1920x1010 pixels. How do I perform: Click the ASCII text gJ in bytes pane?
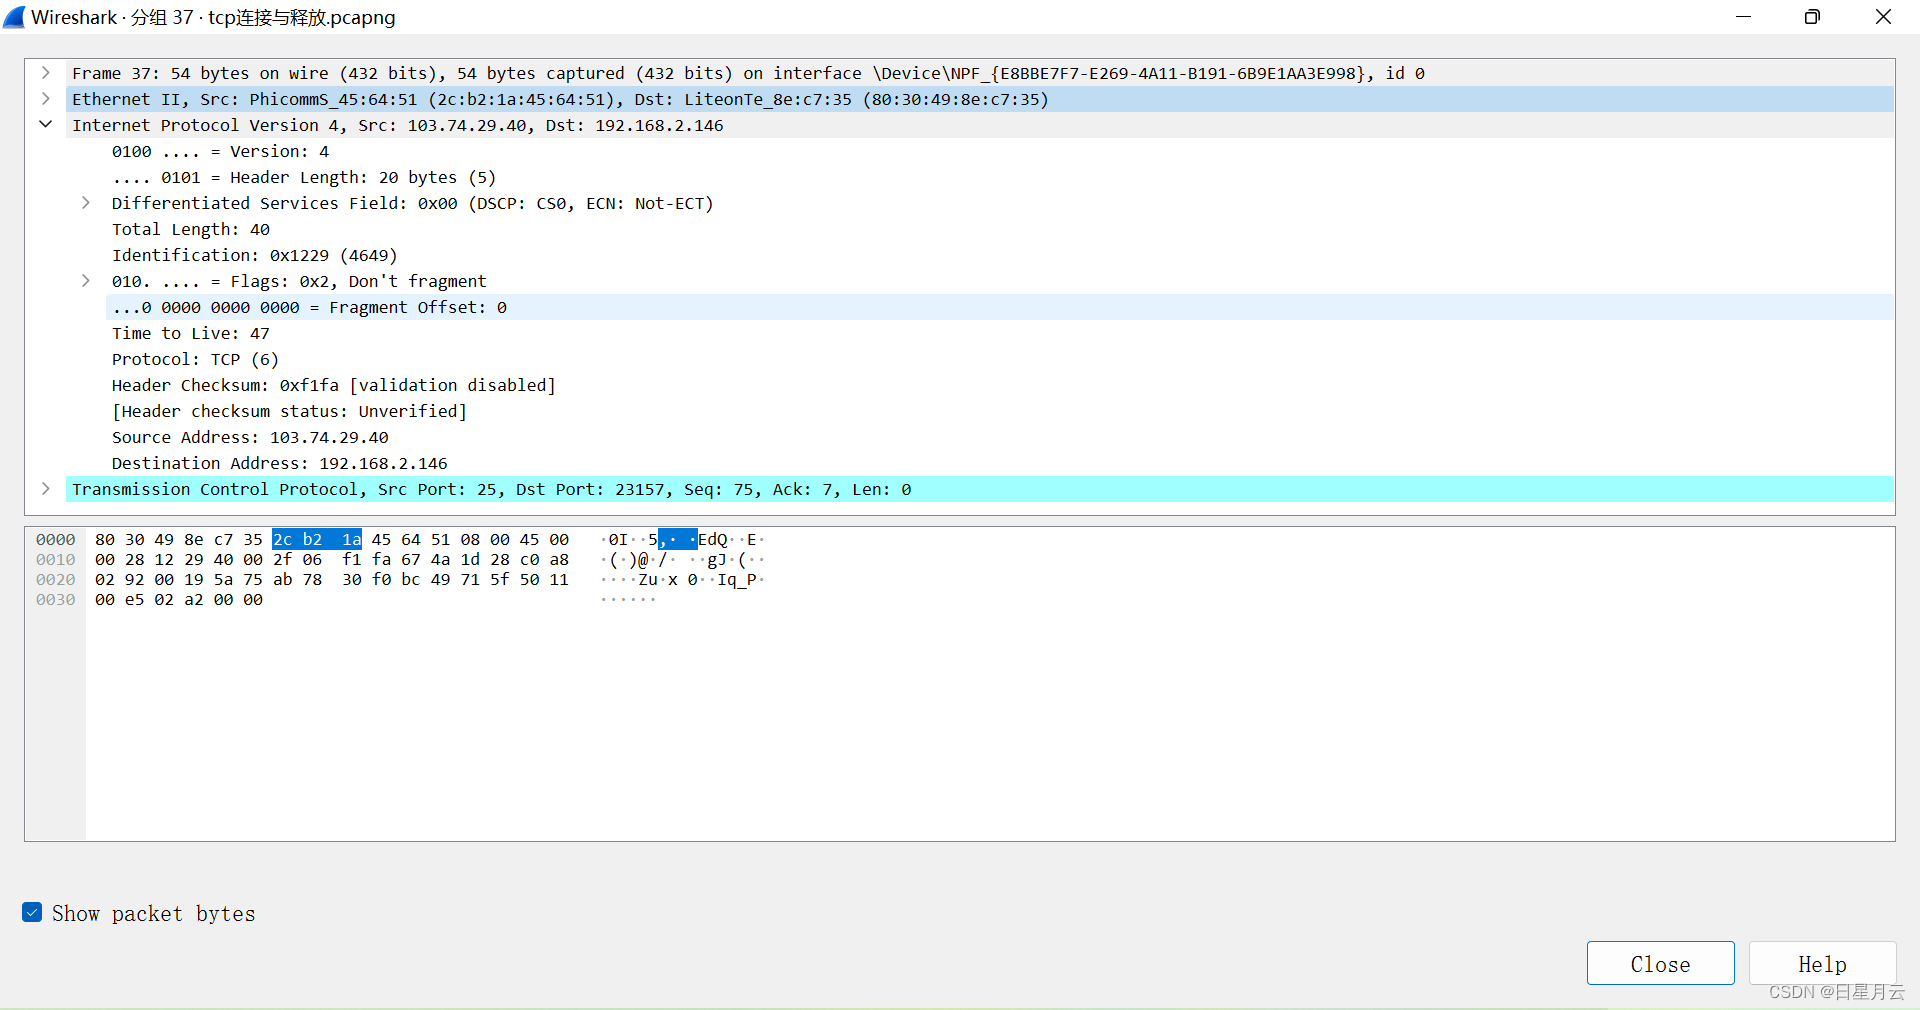coord(717,559)
